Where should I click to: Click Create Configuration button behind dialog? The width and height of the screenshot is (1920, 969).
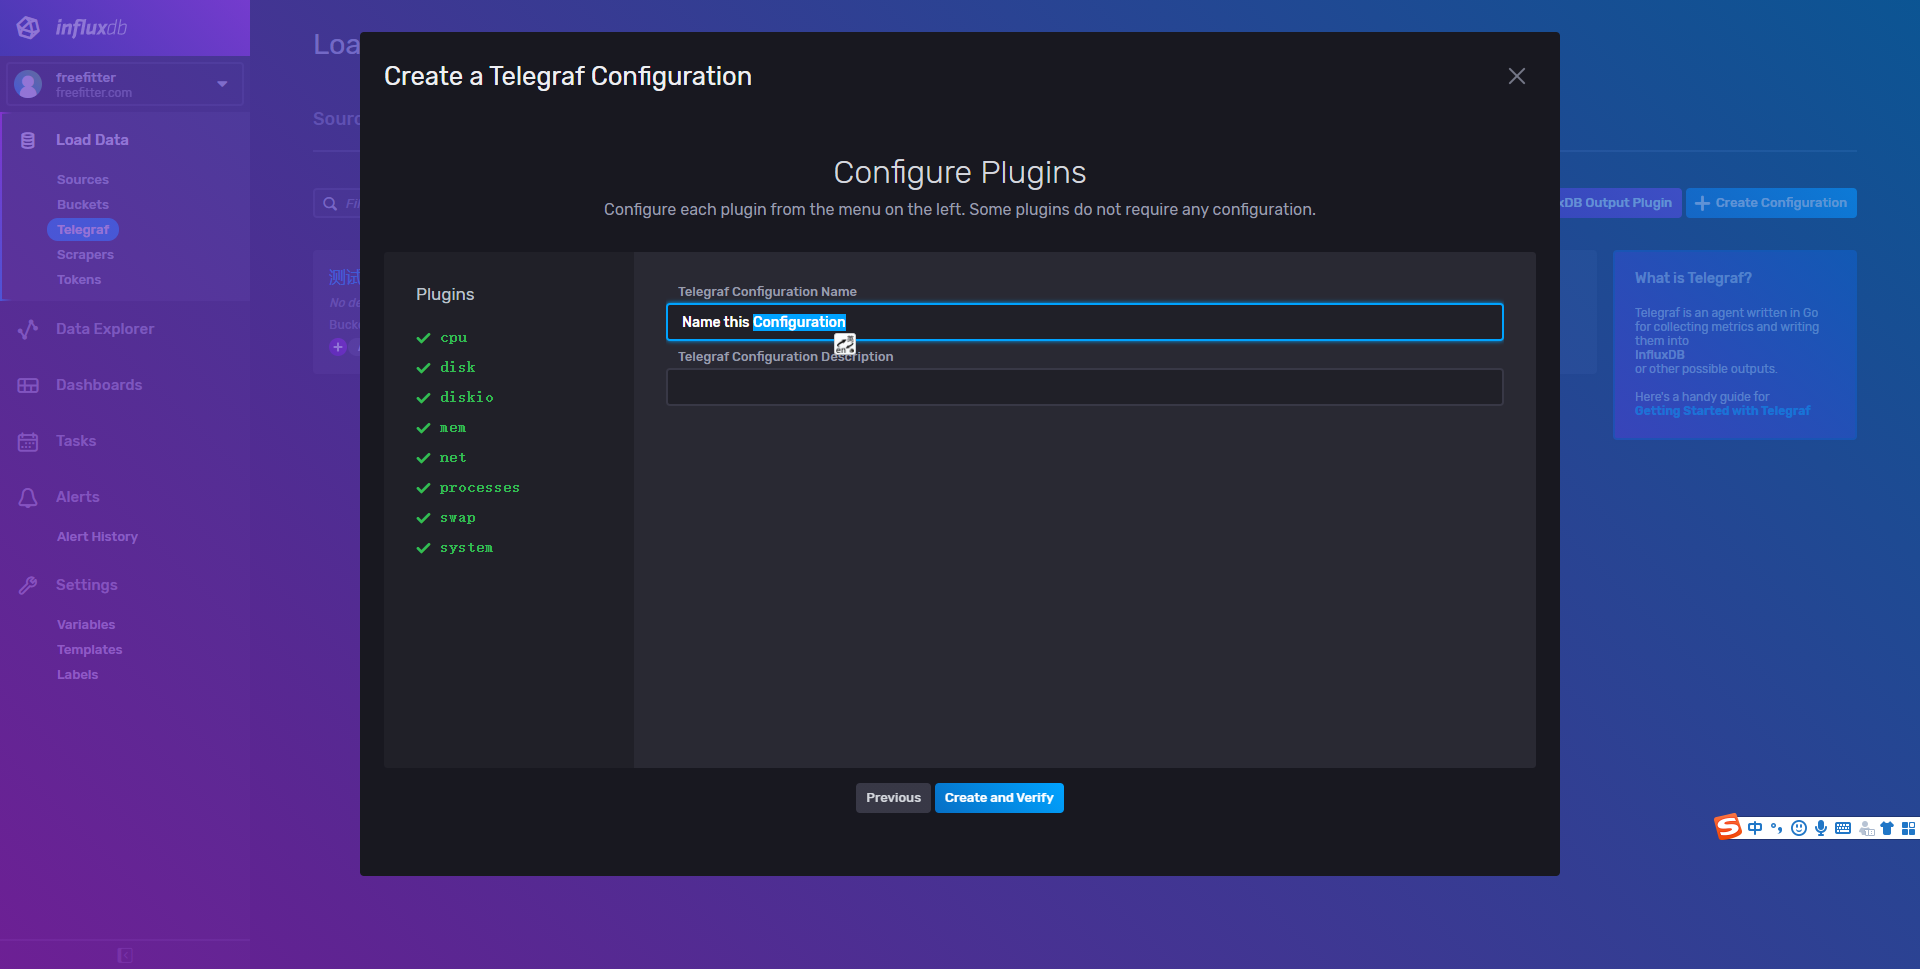pos(1771,203)
